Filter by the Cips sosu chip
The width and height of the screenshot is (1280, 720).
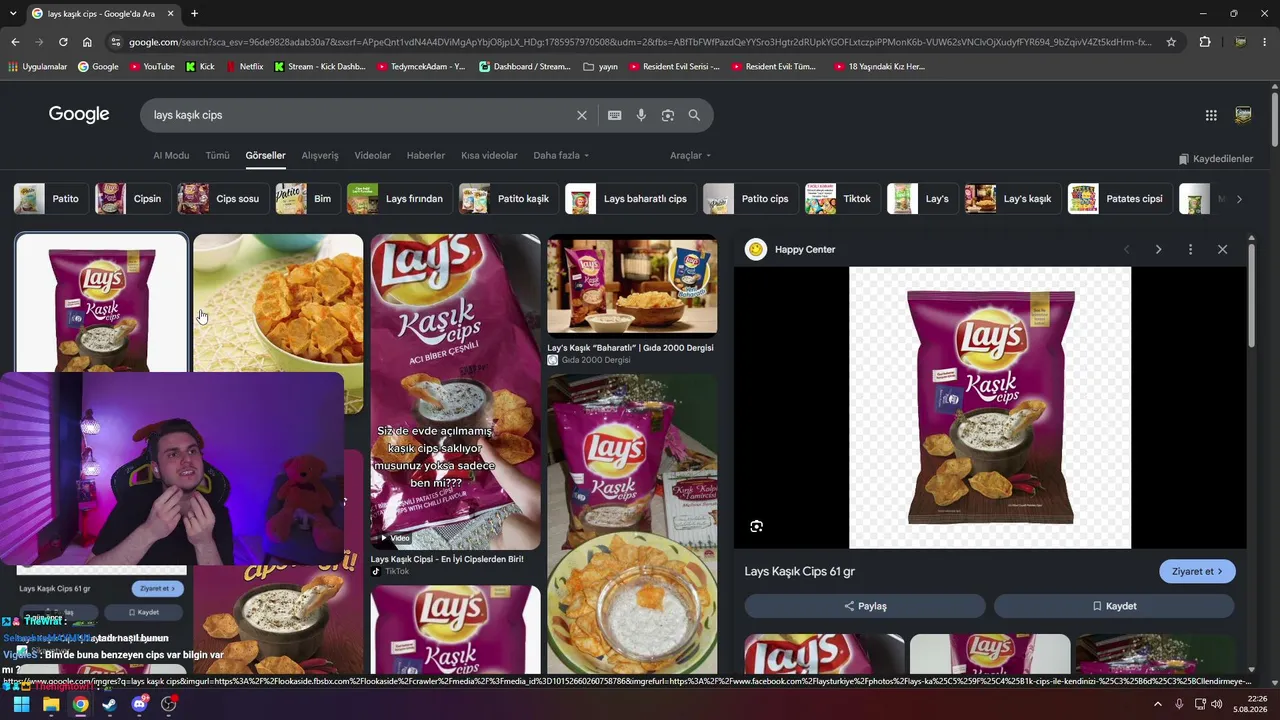(224, 199)
